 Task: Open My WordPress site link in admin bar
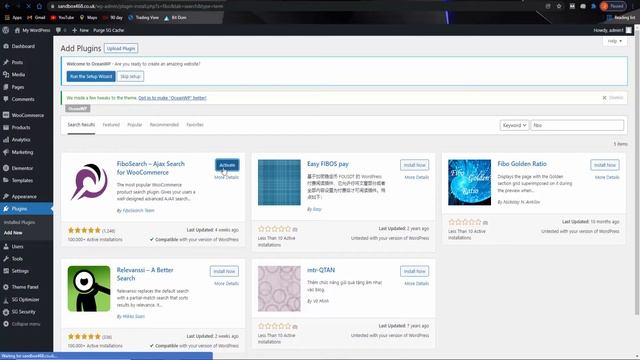coord(32,30)
